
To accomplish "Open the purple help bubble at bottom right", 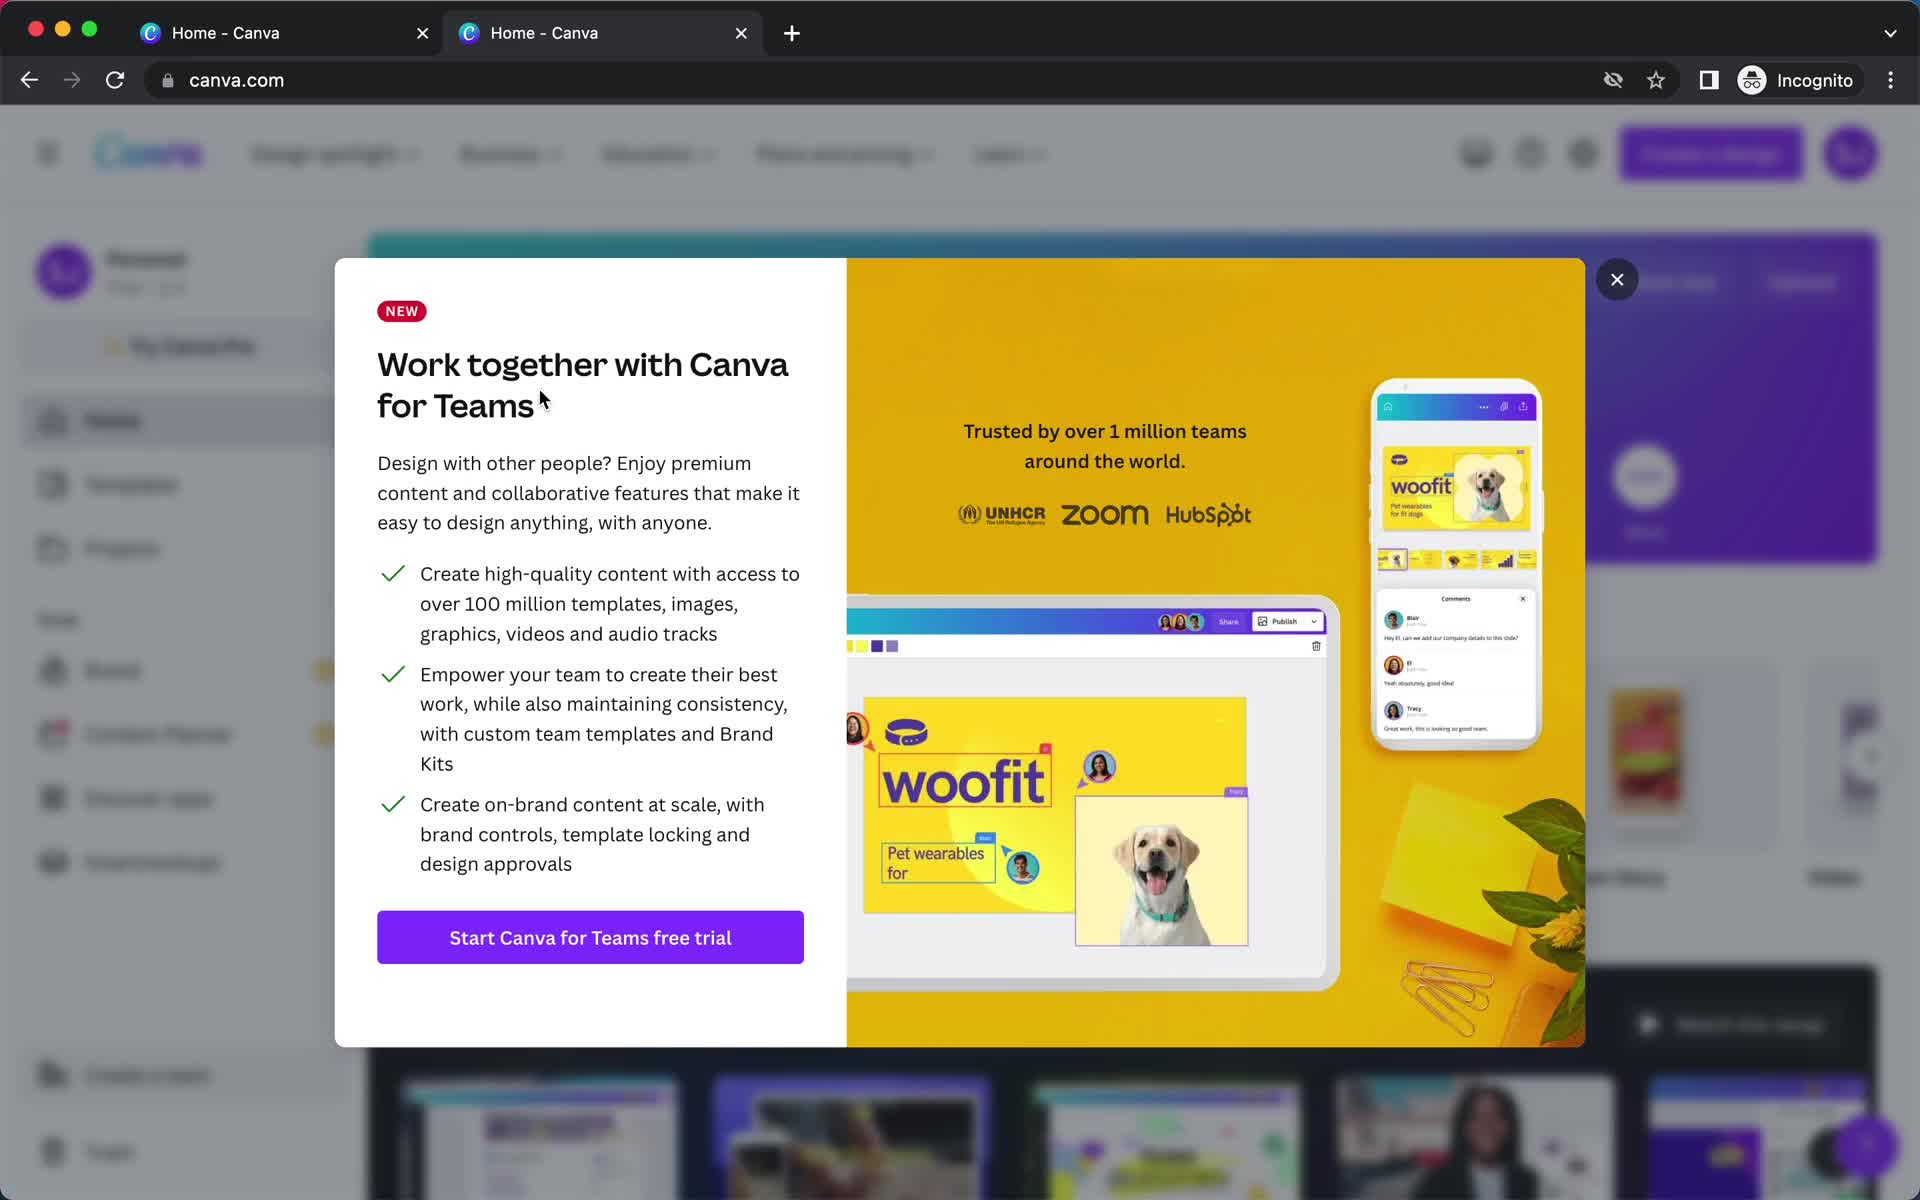I will tap(1866, 1146).
